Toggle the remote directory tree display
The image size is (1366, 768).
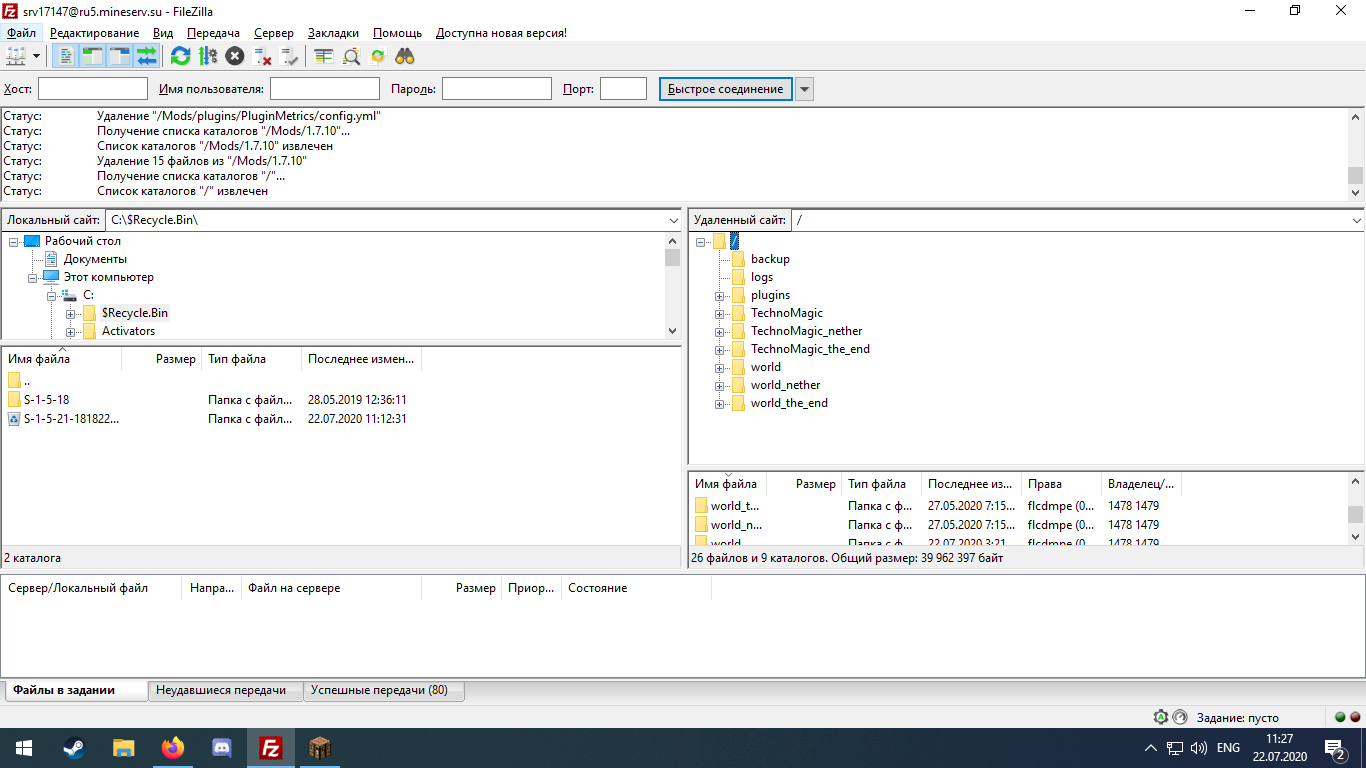(120, 56)
